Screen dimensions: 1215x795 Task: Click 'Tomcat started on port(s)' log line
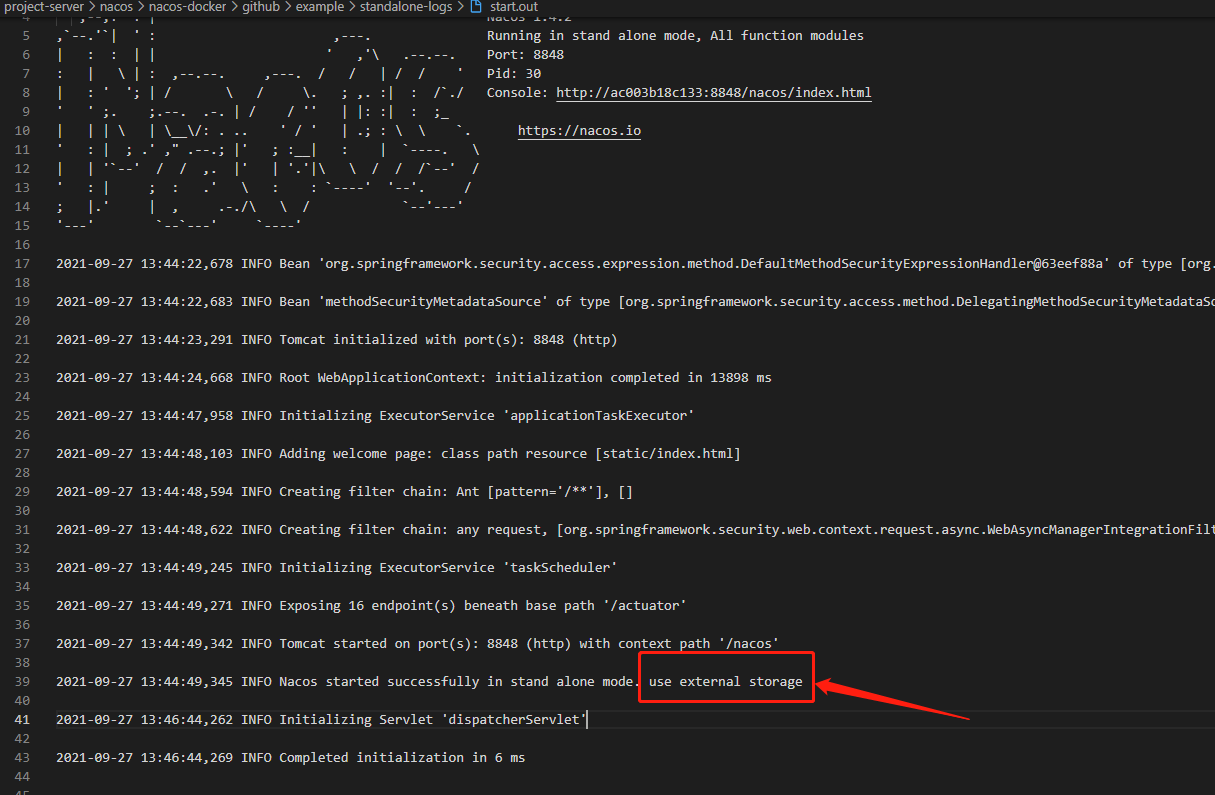[418, 644]
